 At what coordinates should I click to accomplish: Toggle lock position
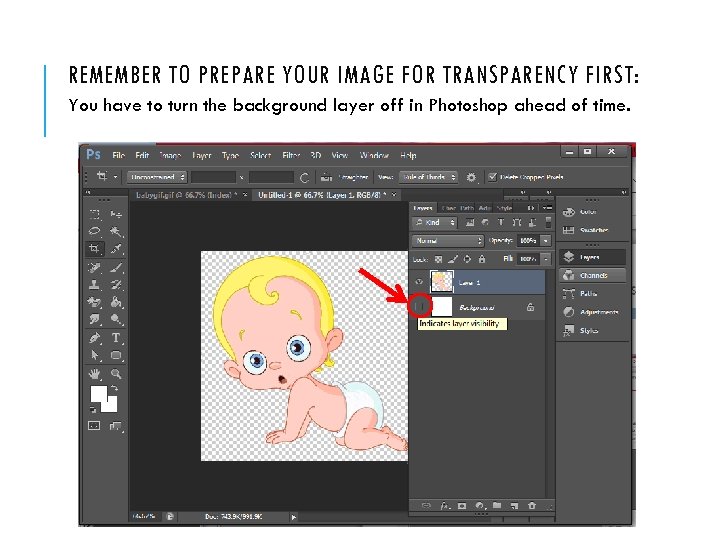coord(467,259)
